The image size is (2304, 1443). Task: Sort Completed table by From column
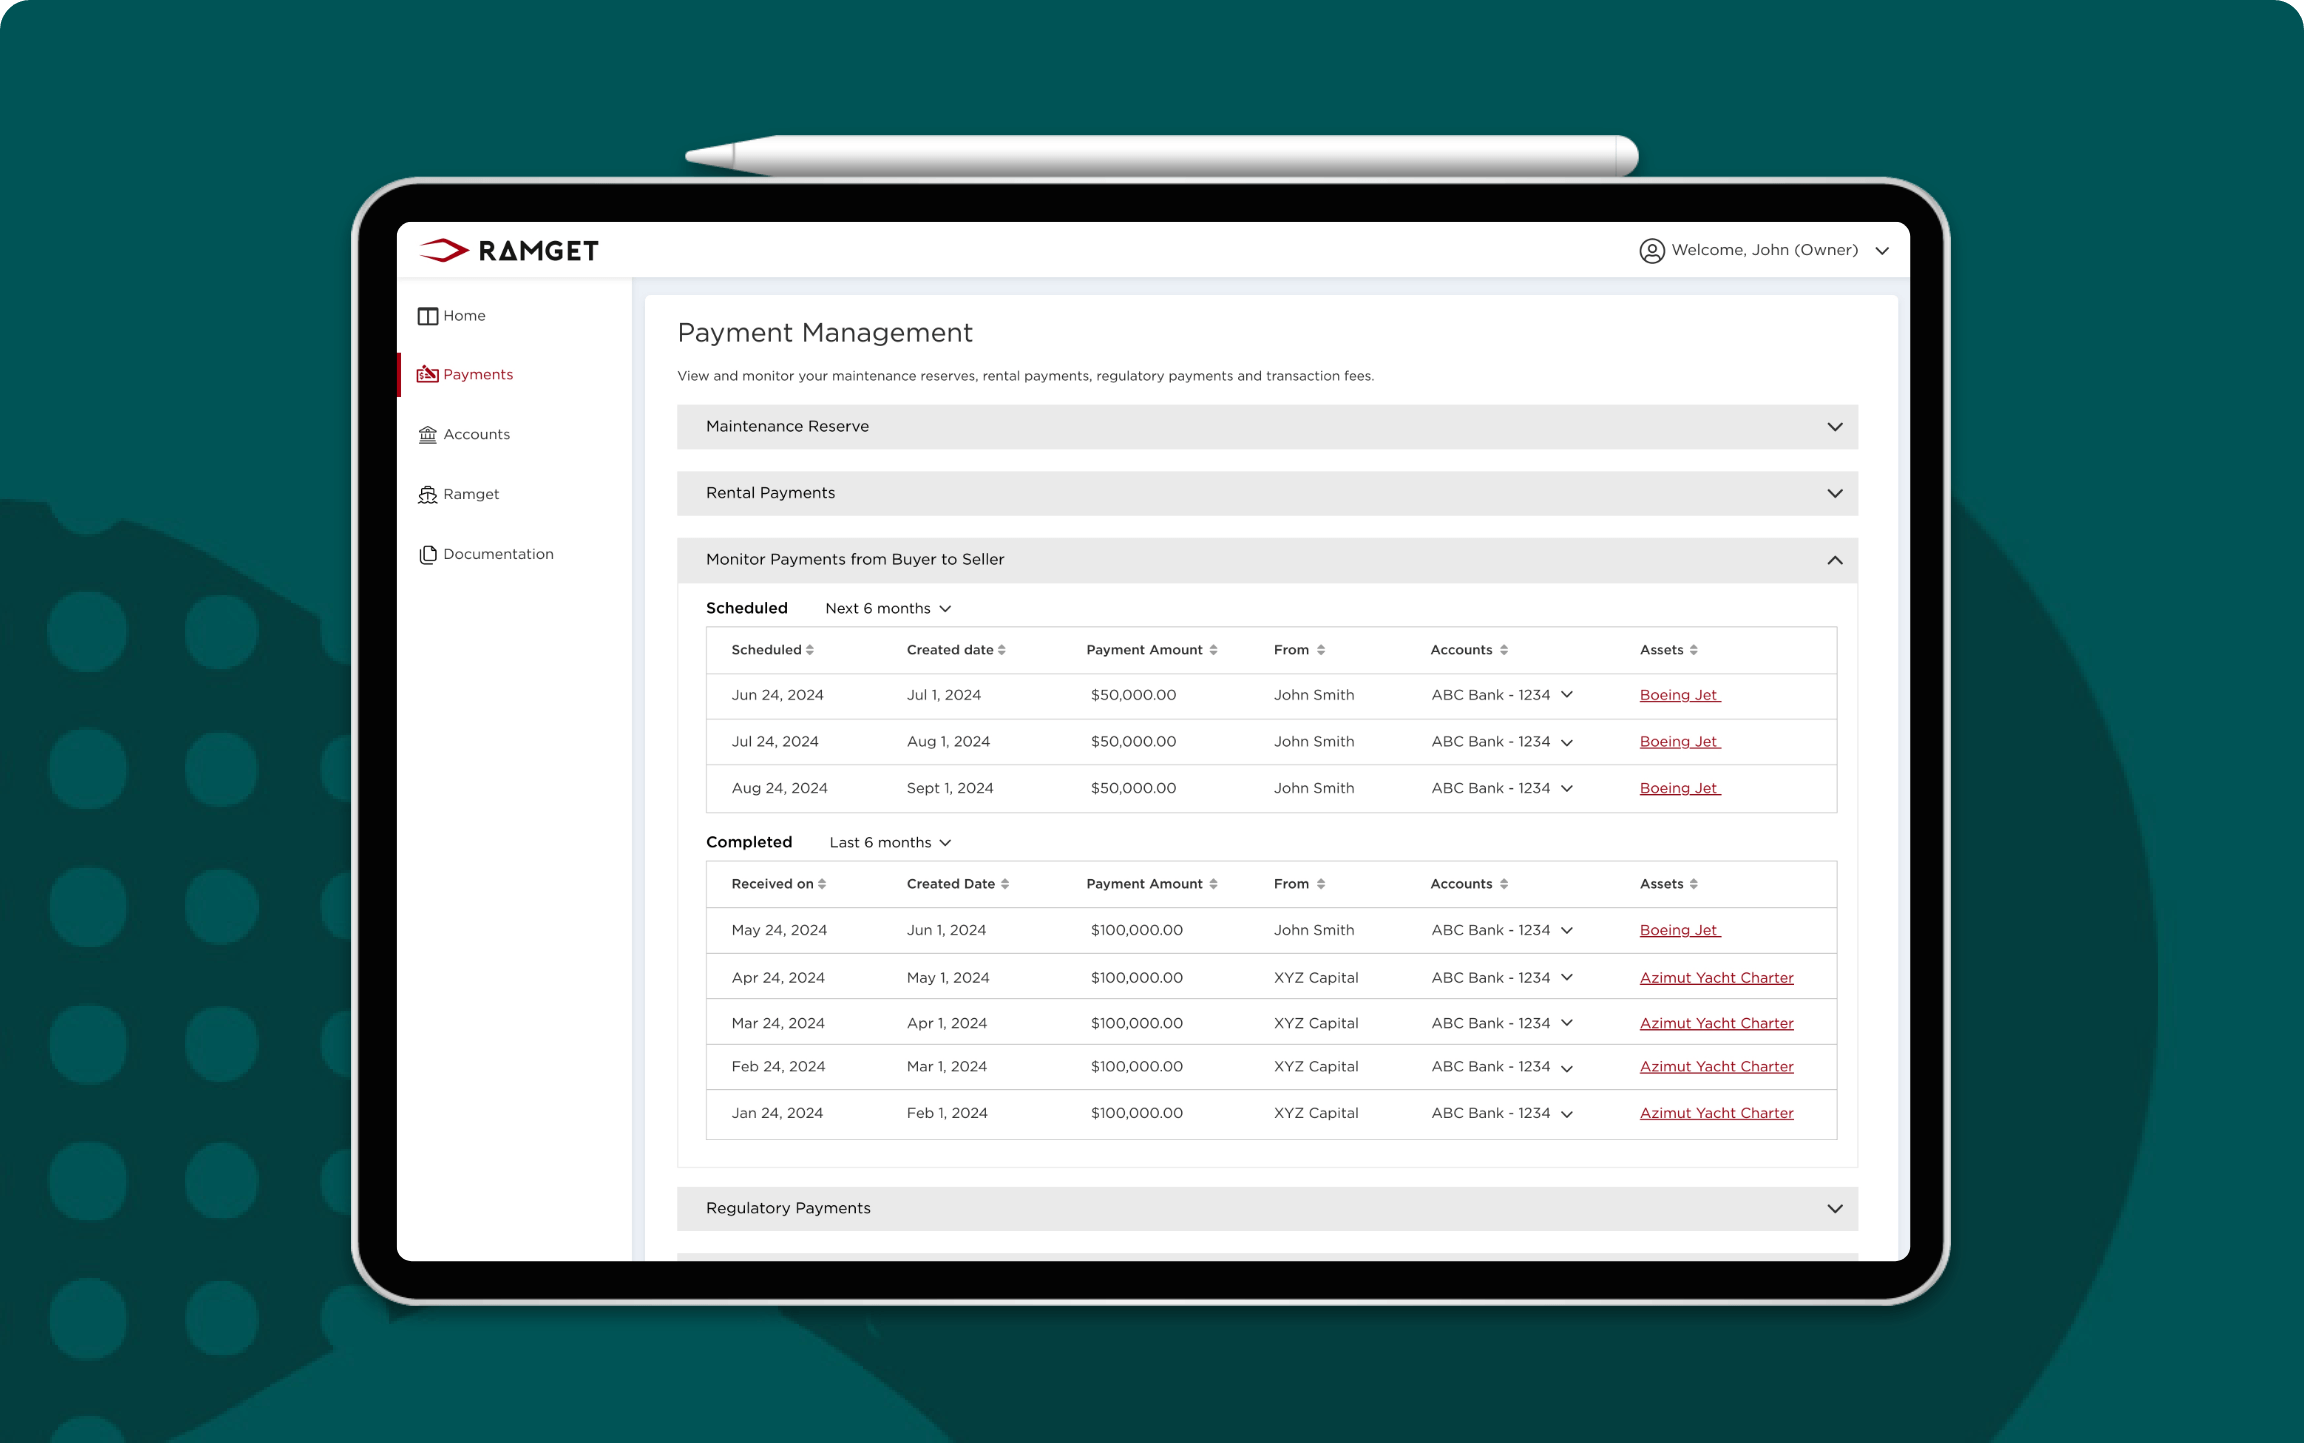point(1320,884)
